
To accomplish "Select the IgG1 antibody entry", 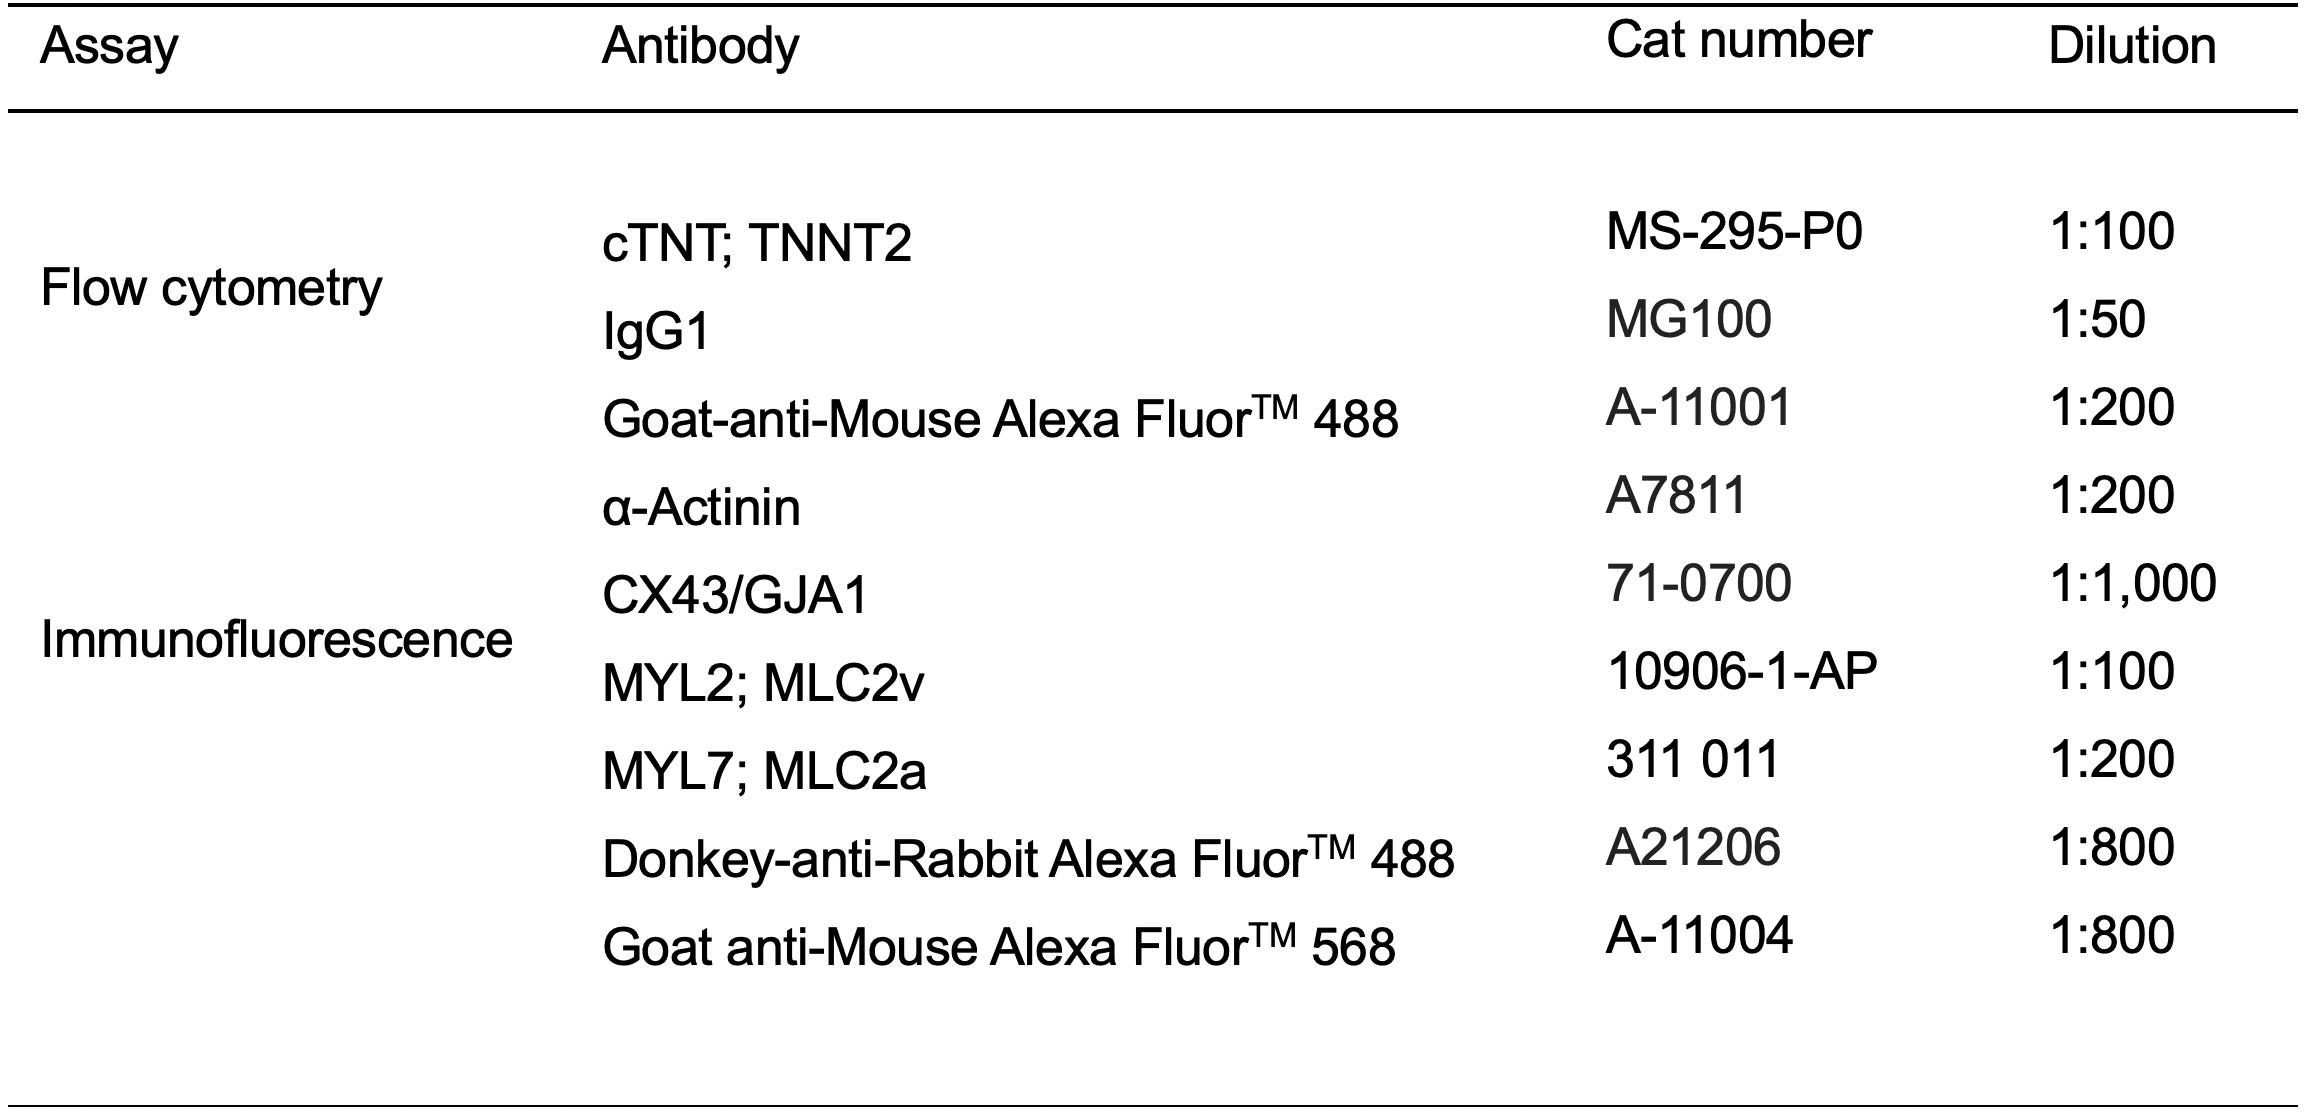I will 656,334.
